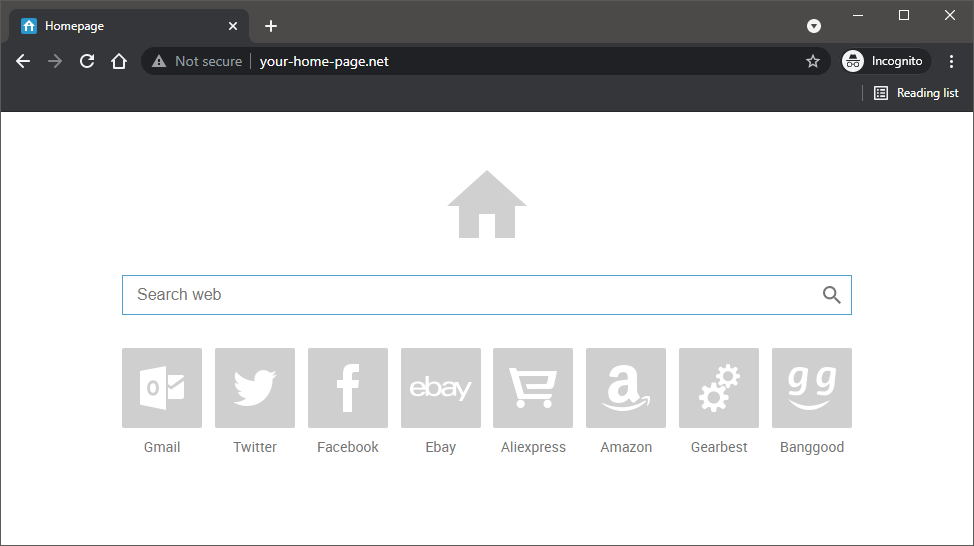
Task: Open the Facebook shortcut tile
Action: pyautogui.click(x=348, y=388)
